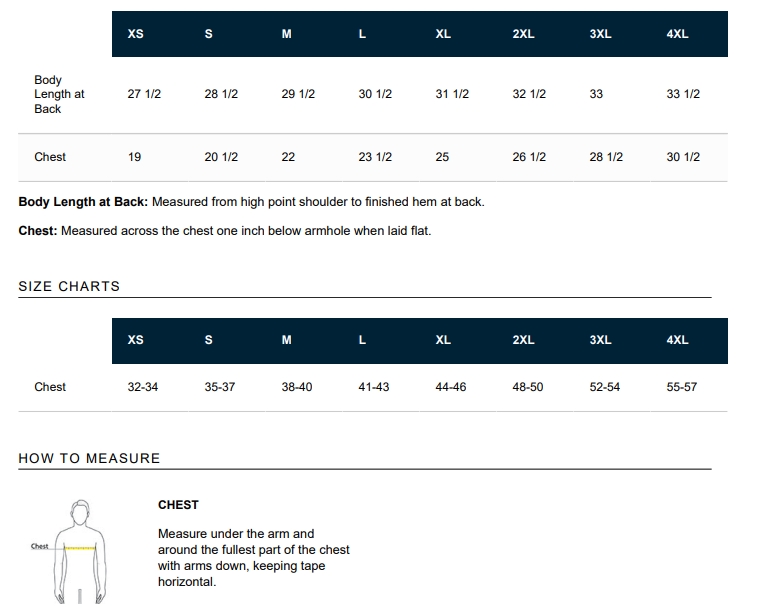Viewport: 765px width, 616px height.
Task: Click the "Chest" label on the figure diagram
Action: click(40, 546)
